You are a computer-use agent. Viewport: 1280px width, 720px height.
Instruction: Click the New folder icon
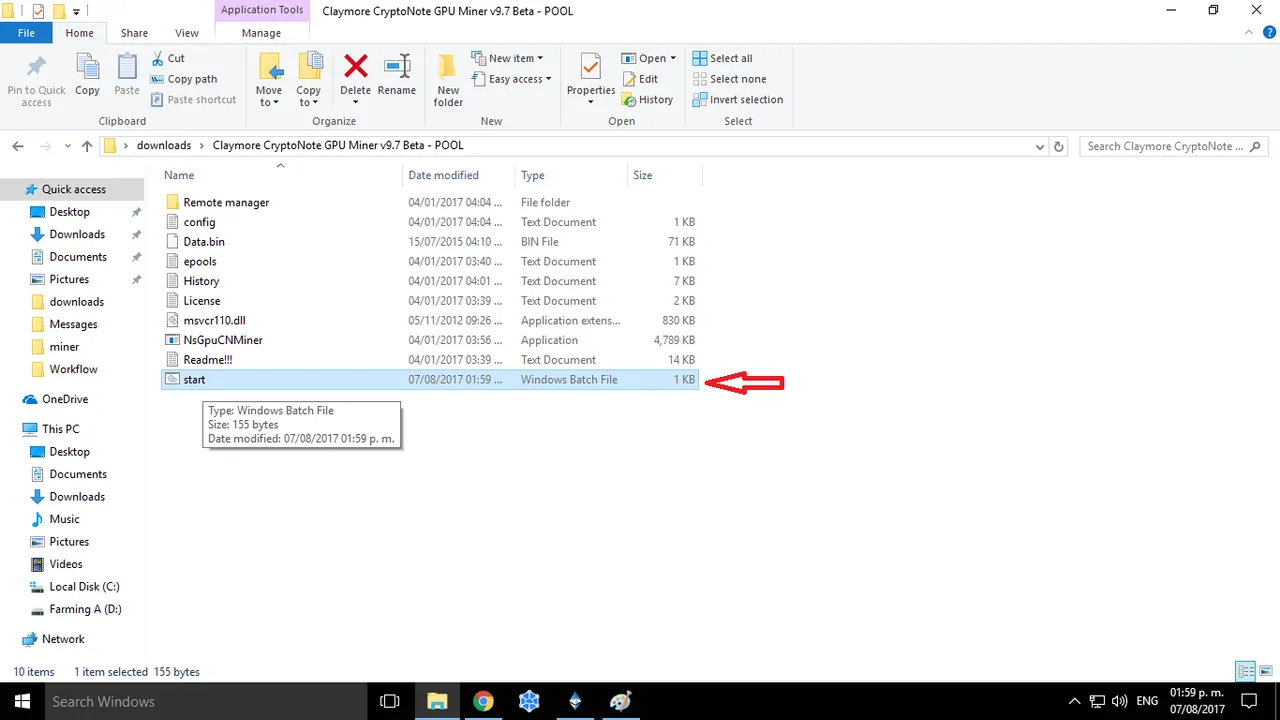(x=448, y=67)
